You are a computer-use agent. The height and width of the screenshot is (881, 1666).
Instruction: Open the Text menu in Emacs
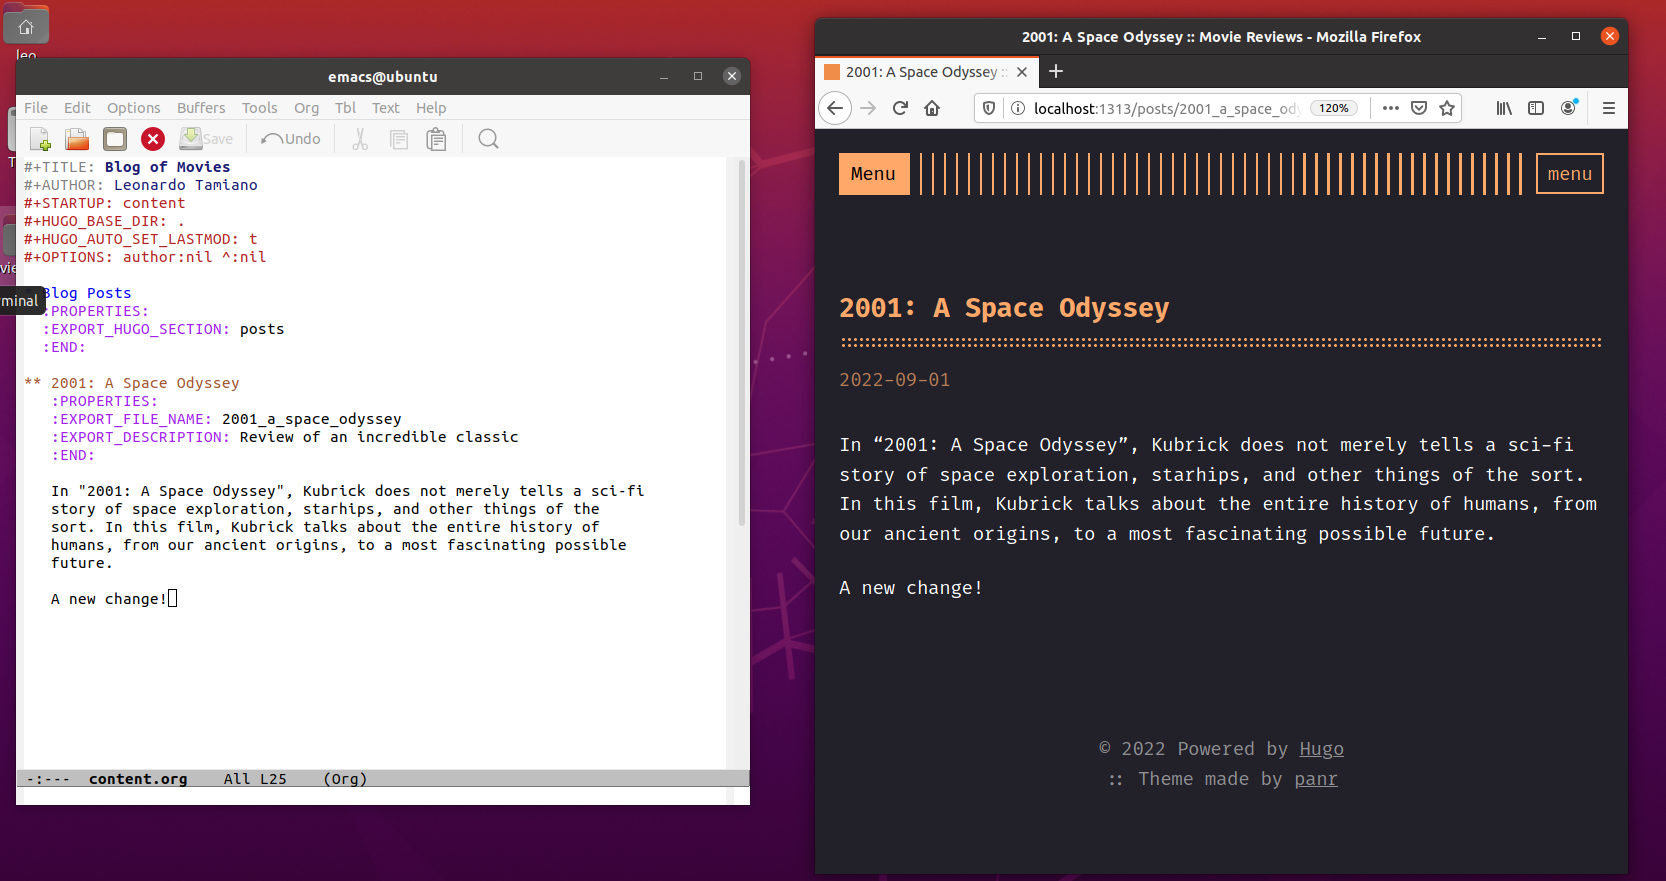[x=386, y=108]
